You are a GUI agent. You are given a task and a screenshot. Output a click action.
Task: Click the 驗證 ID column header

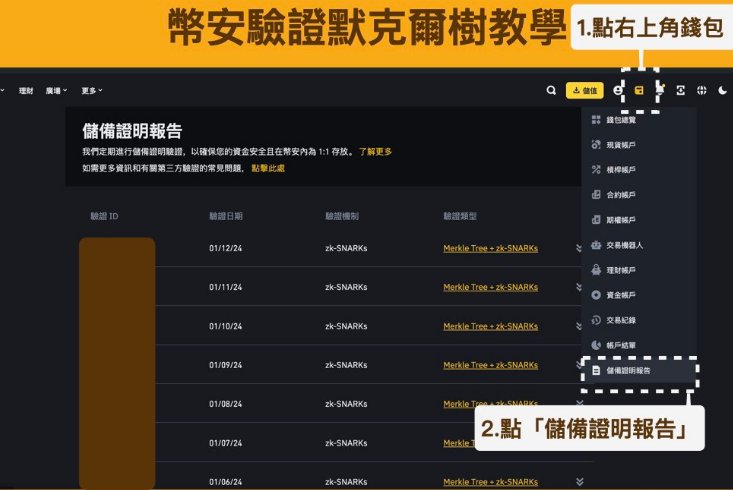click(104, 216)
